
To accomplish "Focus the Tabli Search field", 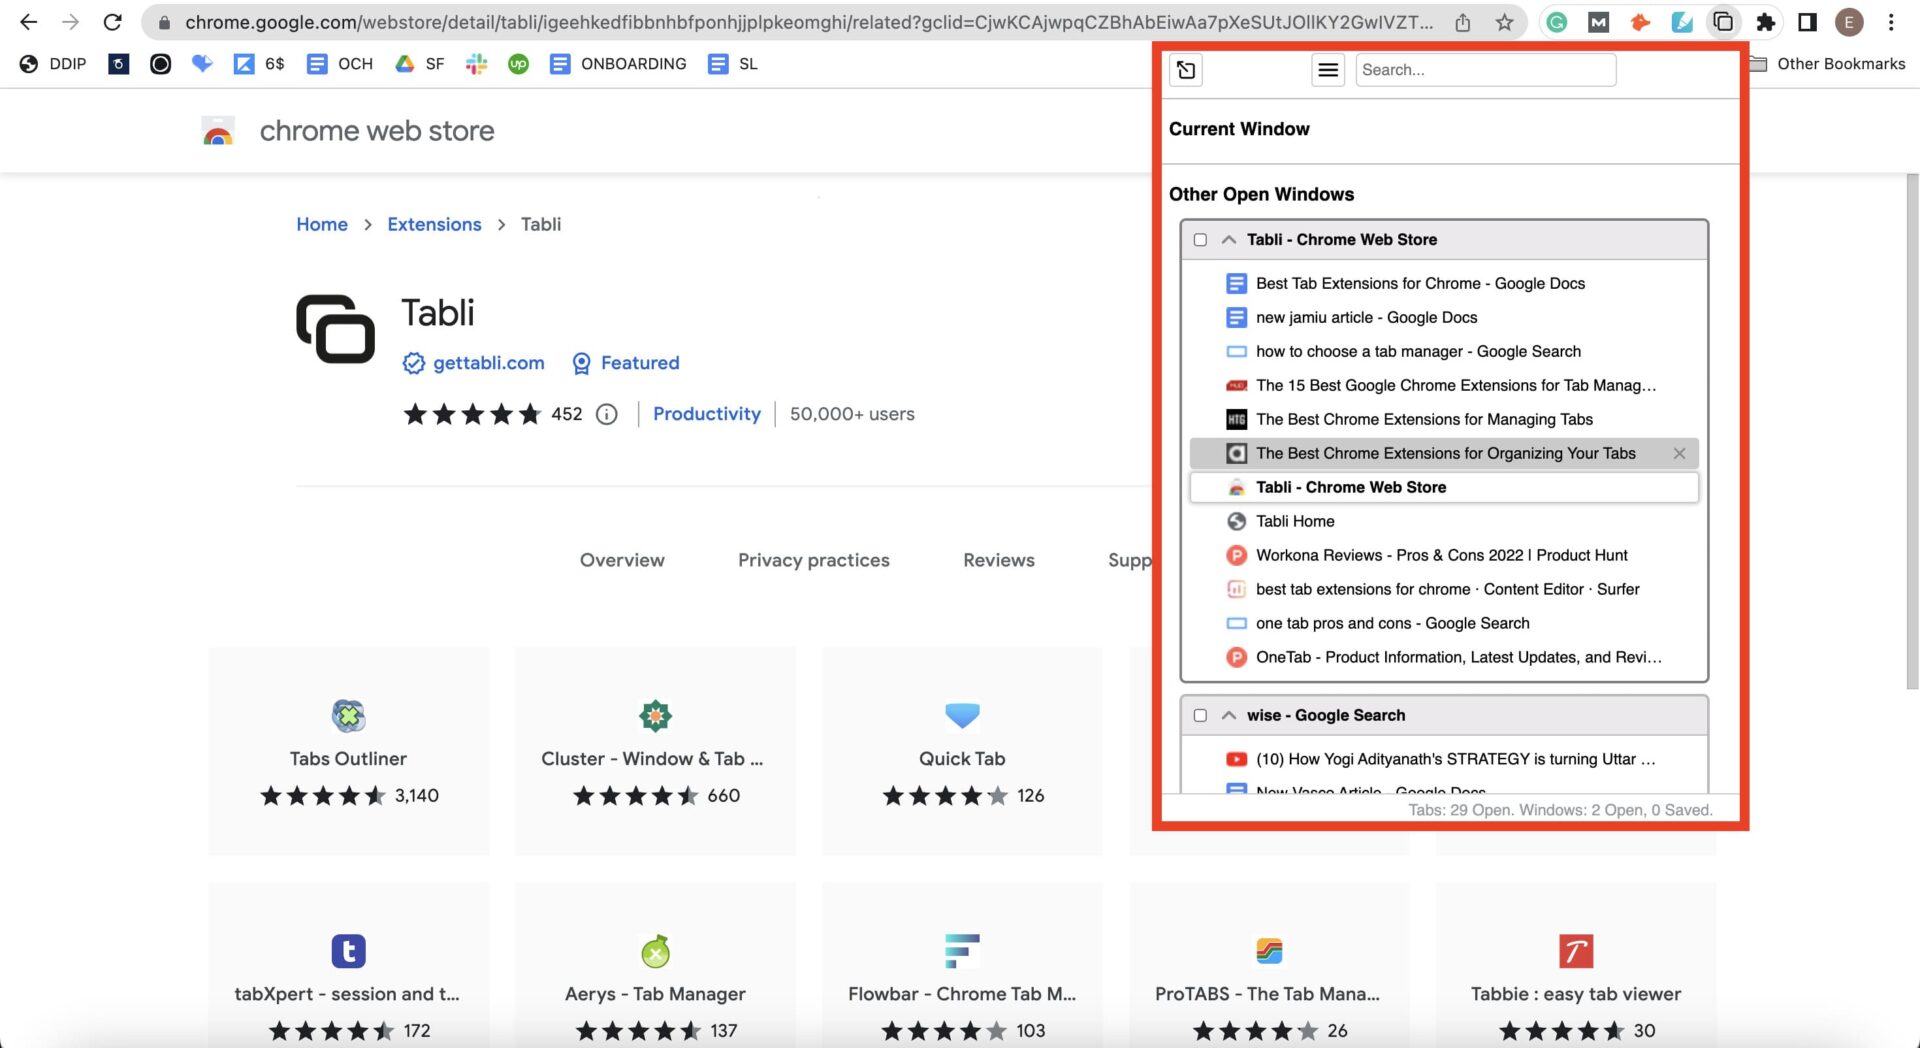I will click(1485, 70).
